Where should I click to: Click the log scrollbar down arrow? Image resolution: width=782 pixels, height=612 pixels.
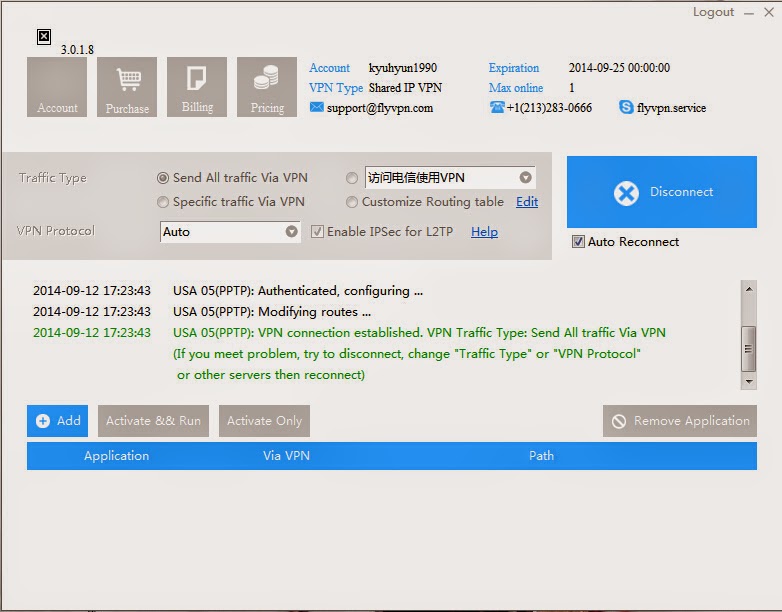point(749,382)
